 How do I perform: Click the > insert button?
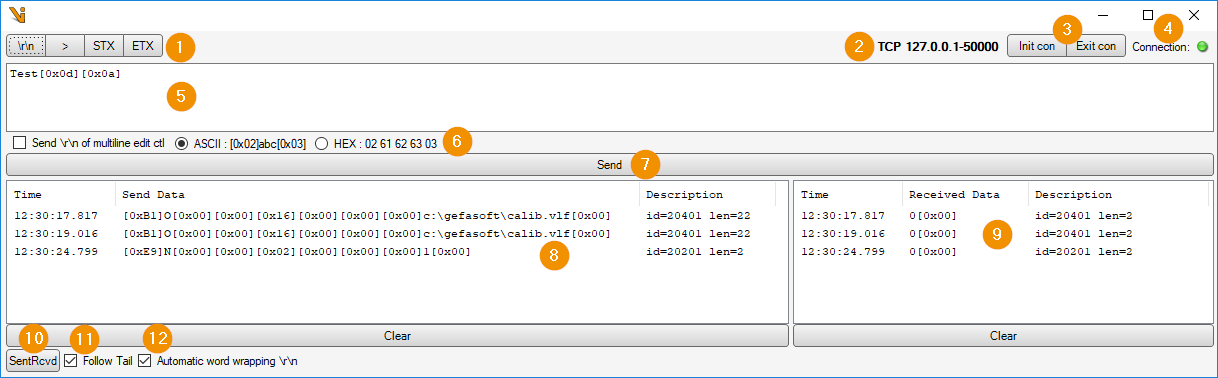[x=65, y=46]
